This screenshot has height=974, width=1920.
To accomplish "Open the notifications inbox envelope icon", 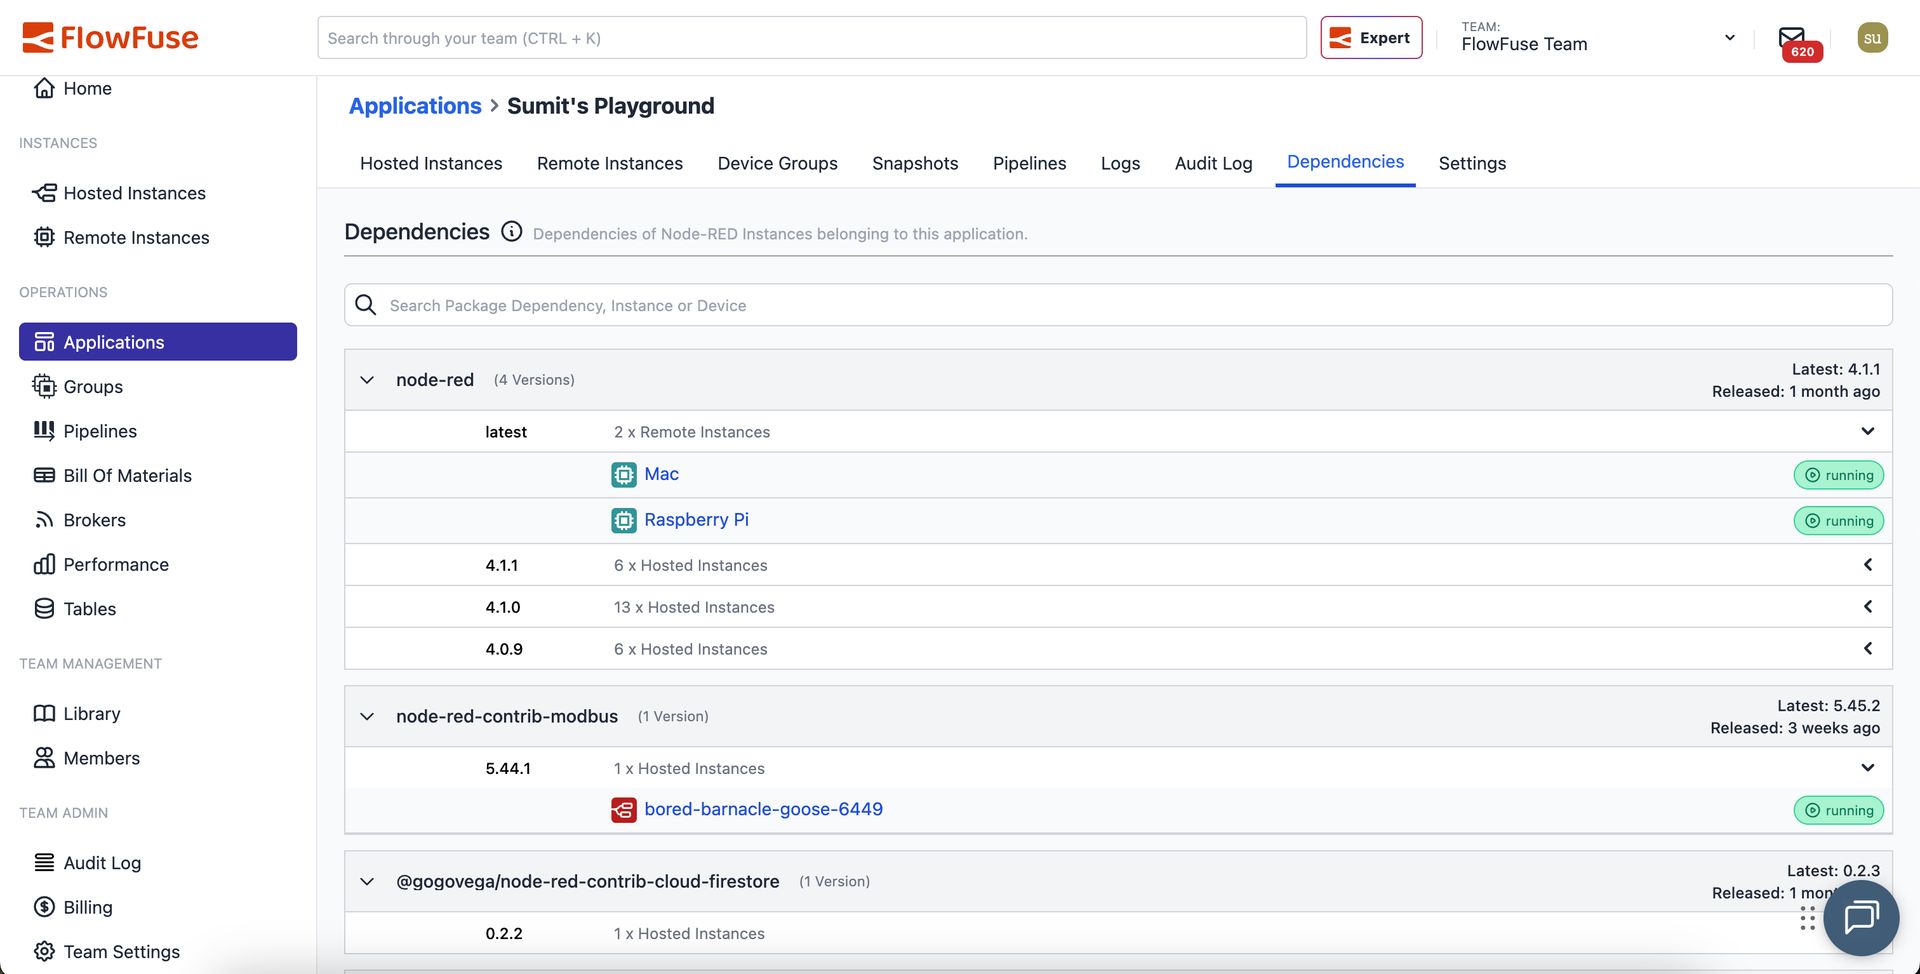I will (x=1791, y=38).
